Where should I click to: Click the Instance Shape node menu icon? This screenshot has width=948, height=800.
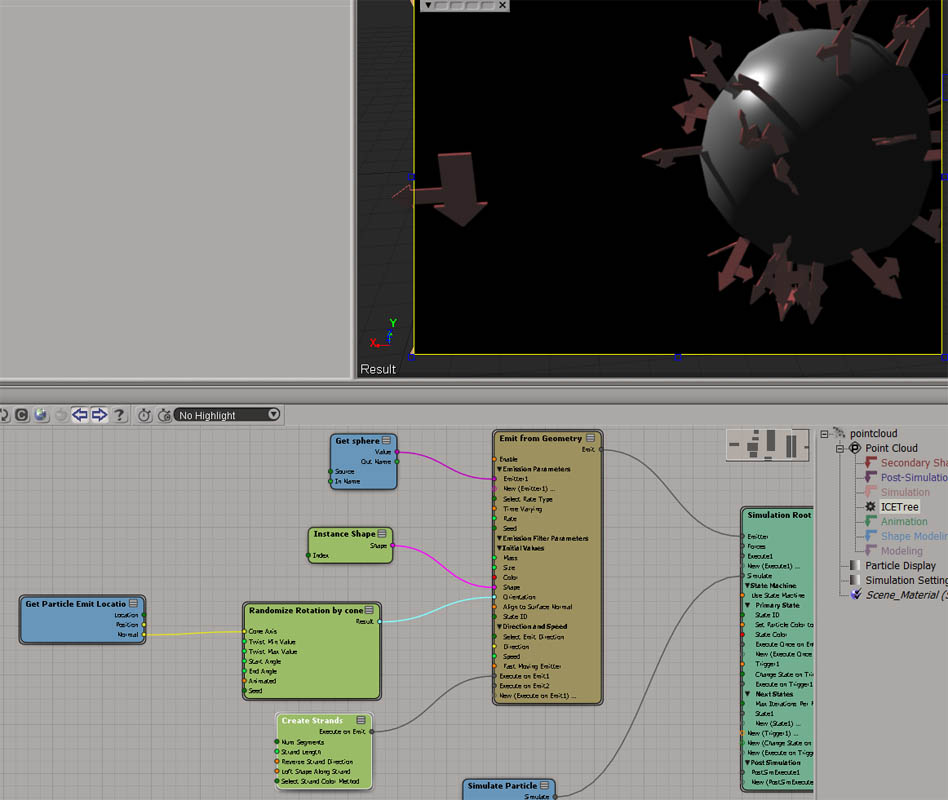[382, 534]
